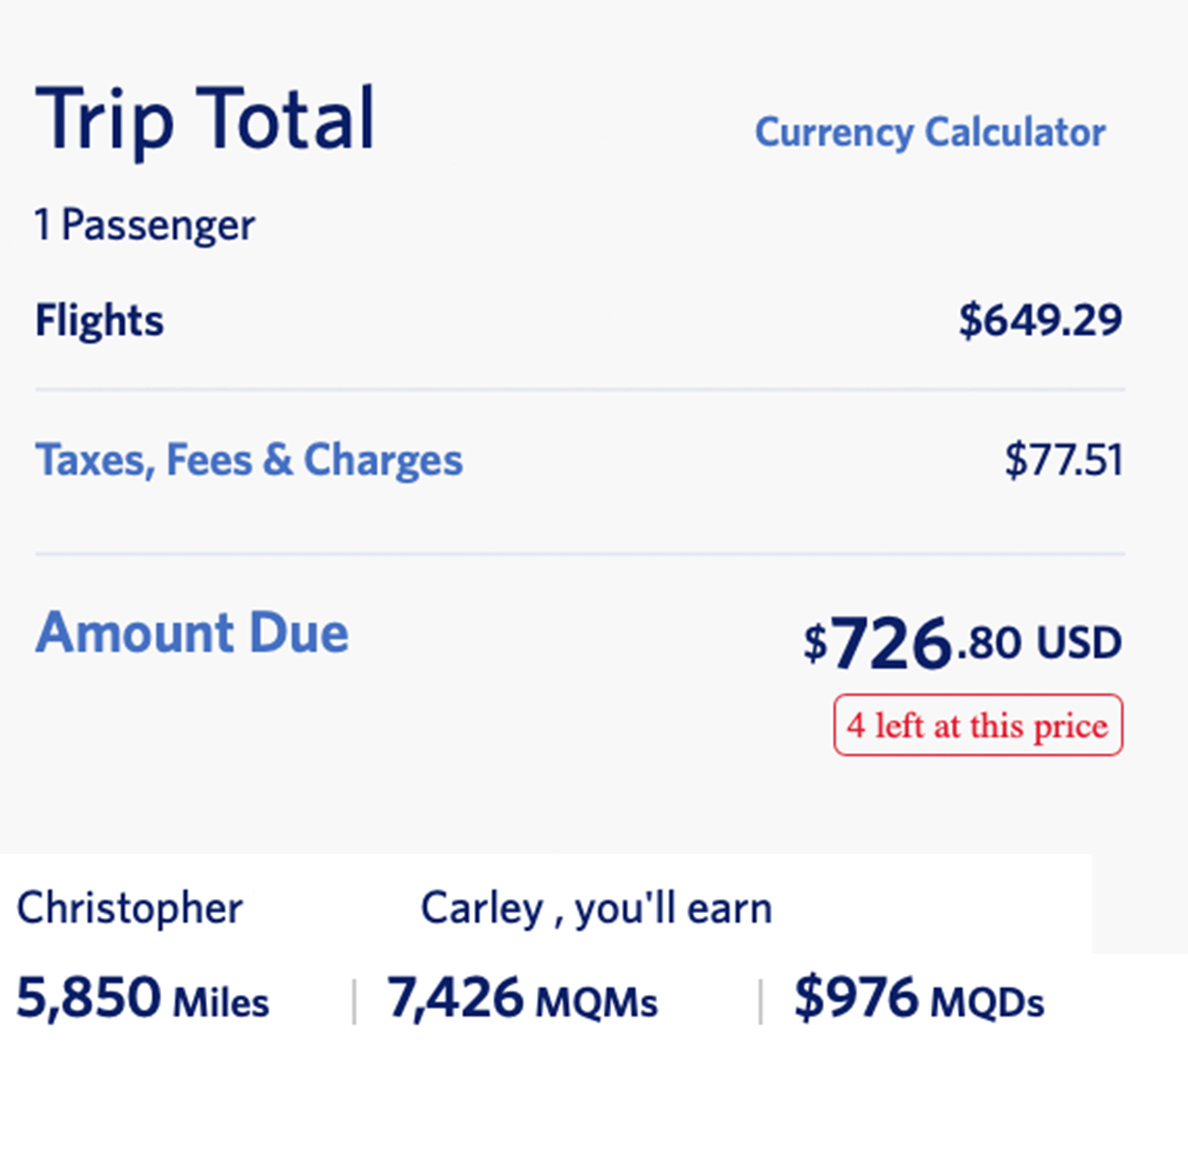The image size is (1188, 1153).
Task: Click the 5,850 Miles value
Action: point(143,999)
